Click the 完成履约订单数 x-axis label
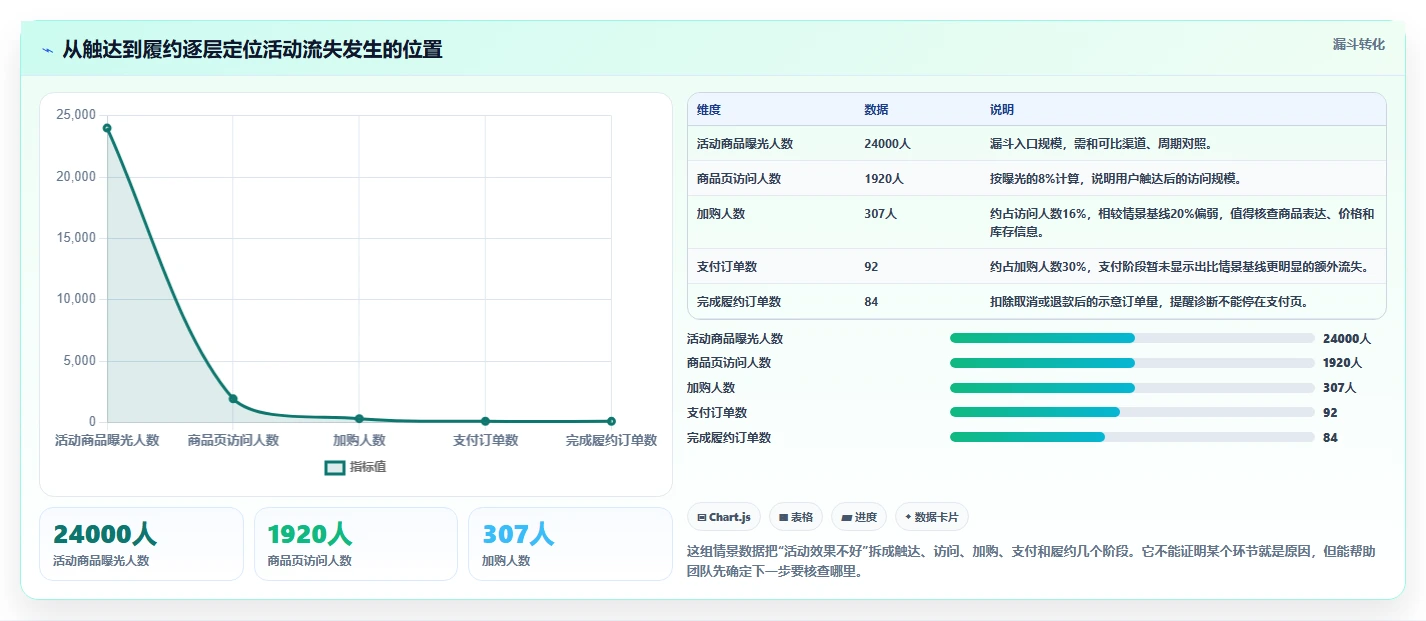1426x621 pixels. [611, 440]
